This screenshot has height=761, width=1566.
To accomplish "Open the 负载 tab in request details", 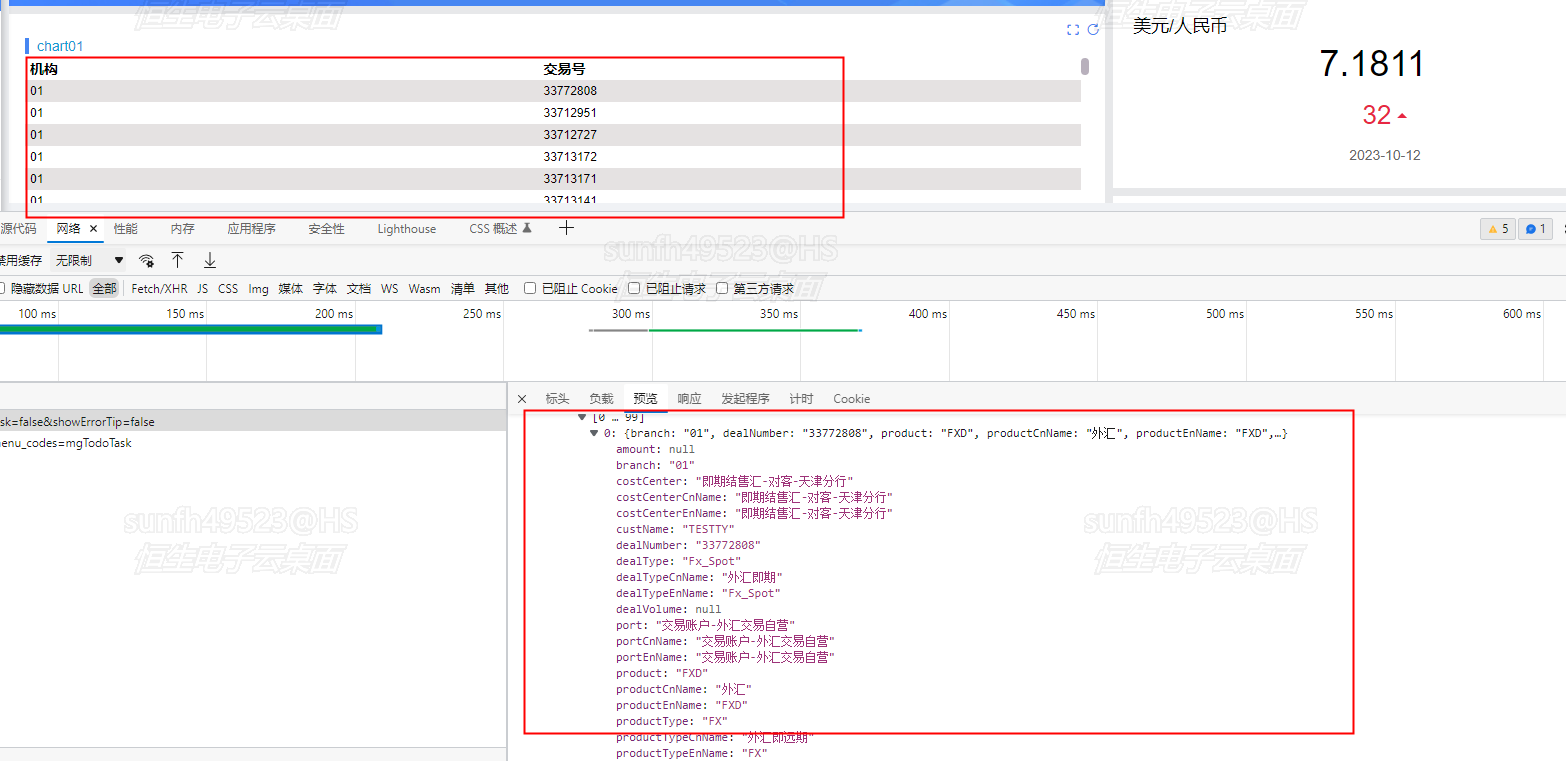I will point(601,399).
